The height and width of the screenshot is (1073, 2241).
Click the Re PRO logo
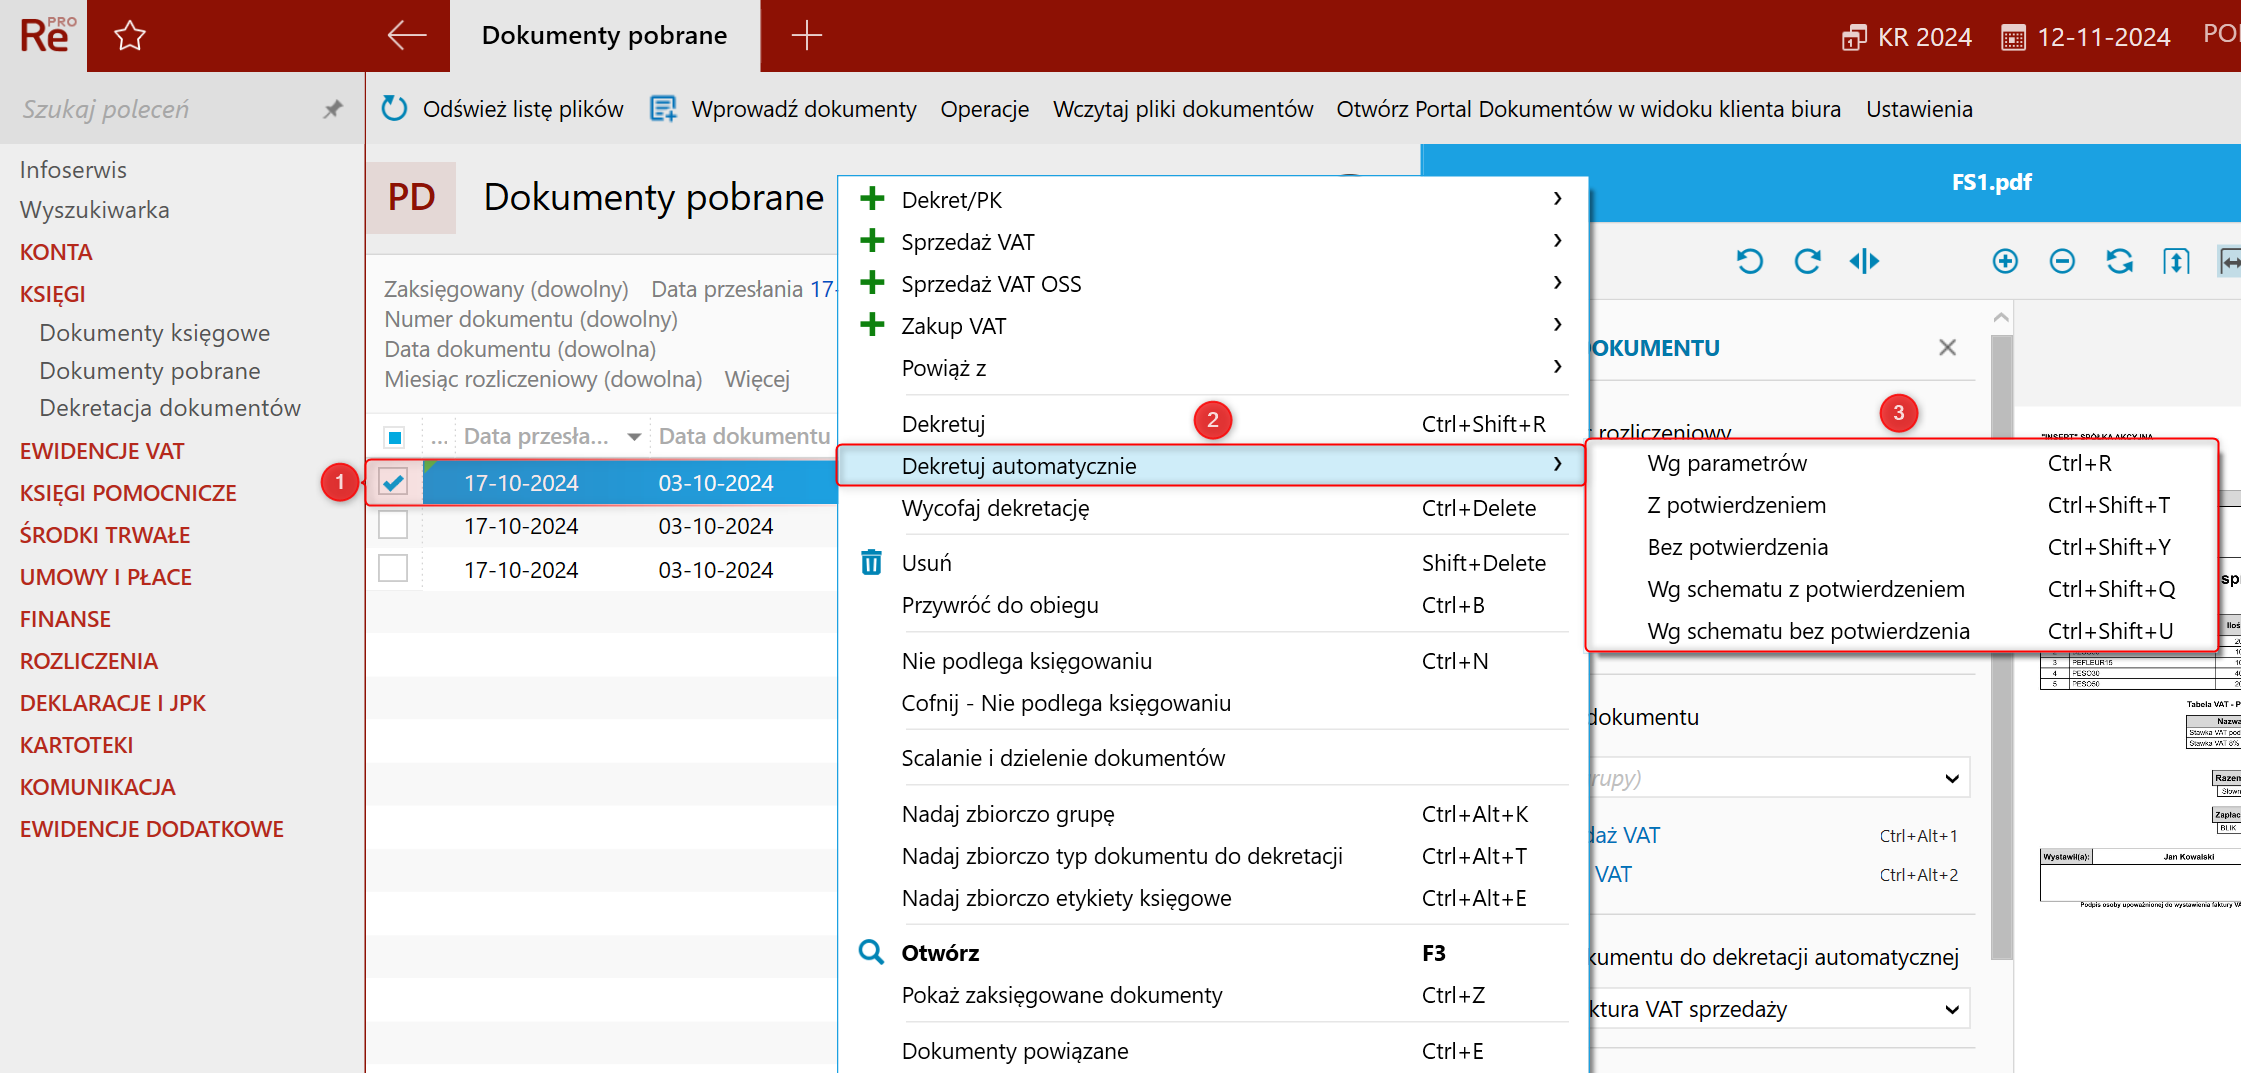44,36
